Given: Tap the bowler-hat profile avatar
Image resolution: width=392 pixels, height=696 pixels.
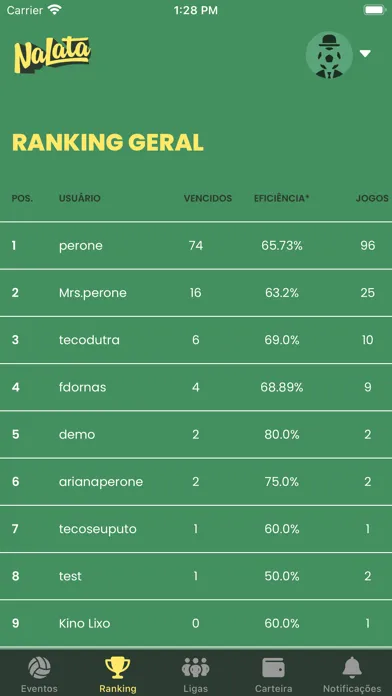Looking at the screenshot, I should pyautogui.click(x=329, y=55).
